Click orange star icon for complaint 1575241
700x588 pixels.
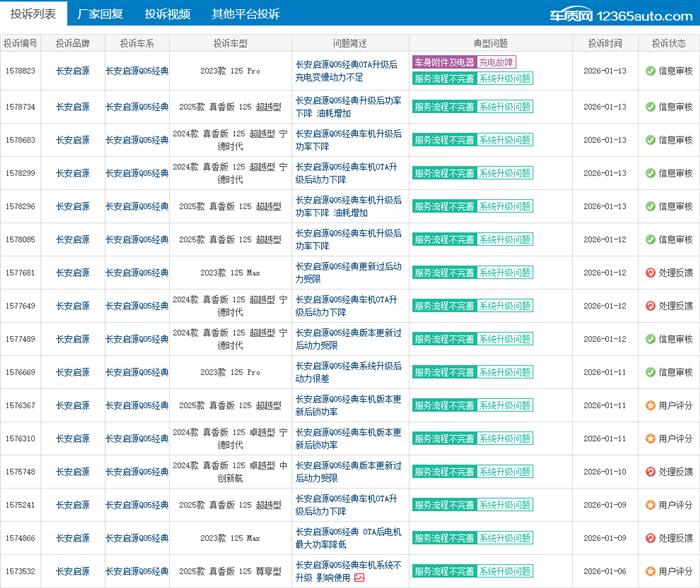click(650, 504)
